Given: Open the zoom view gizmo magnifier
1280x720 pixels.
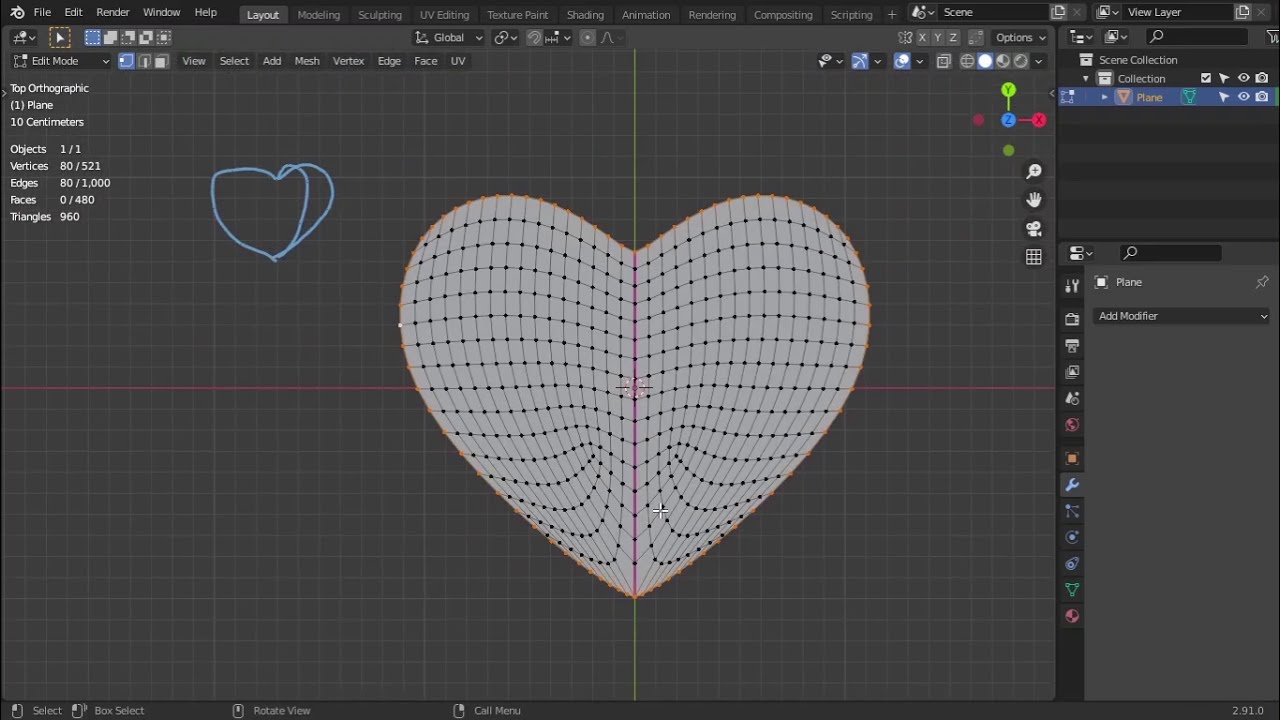Looking at the screenshot, I should (1034, 172).
